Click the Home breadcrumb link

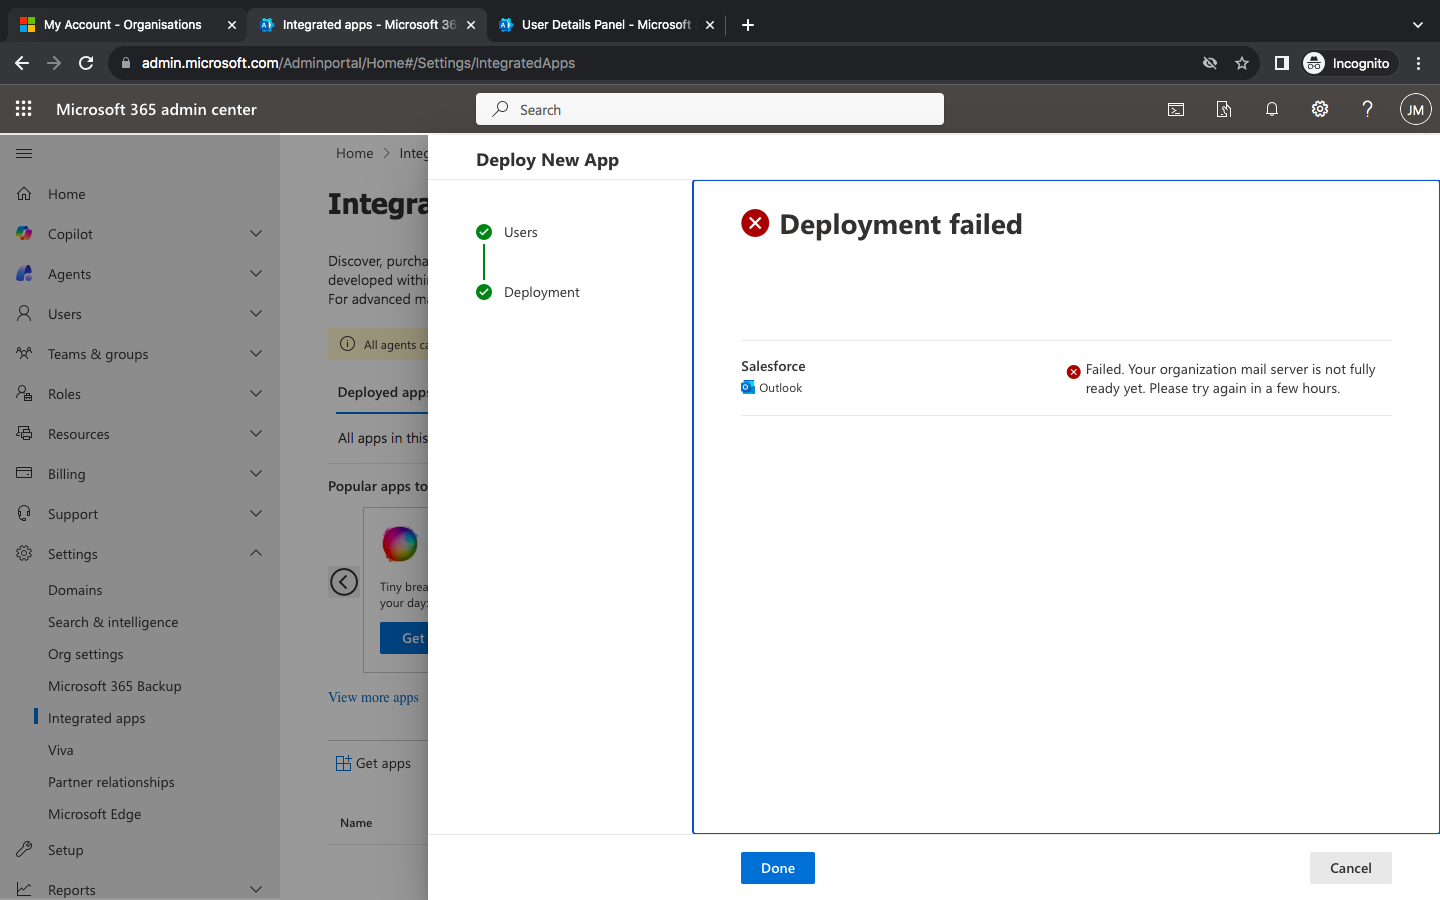coord(355,153)
